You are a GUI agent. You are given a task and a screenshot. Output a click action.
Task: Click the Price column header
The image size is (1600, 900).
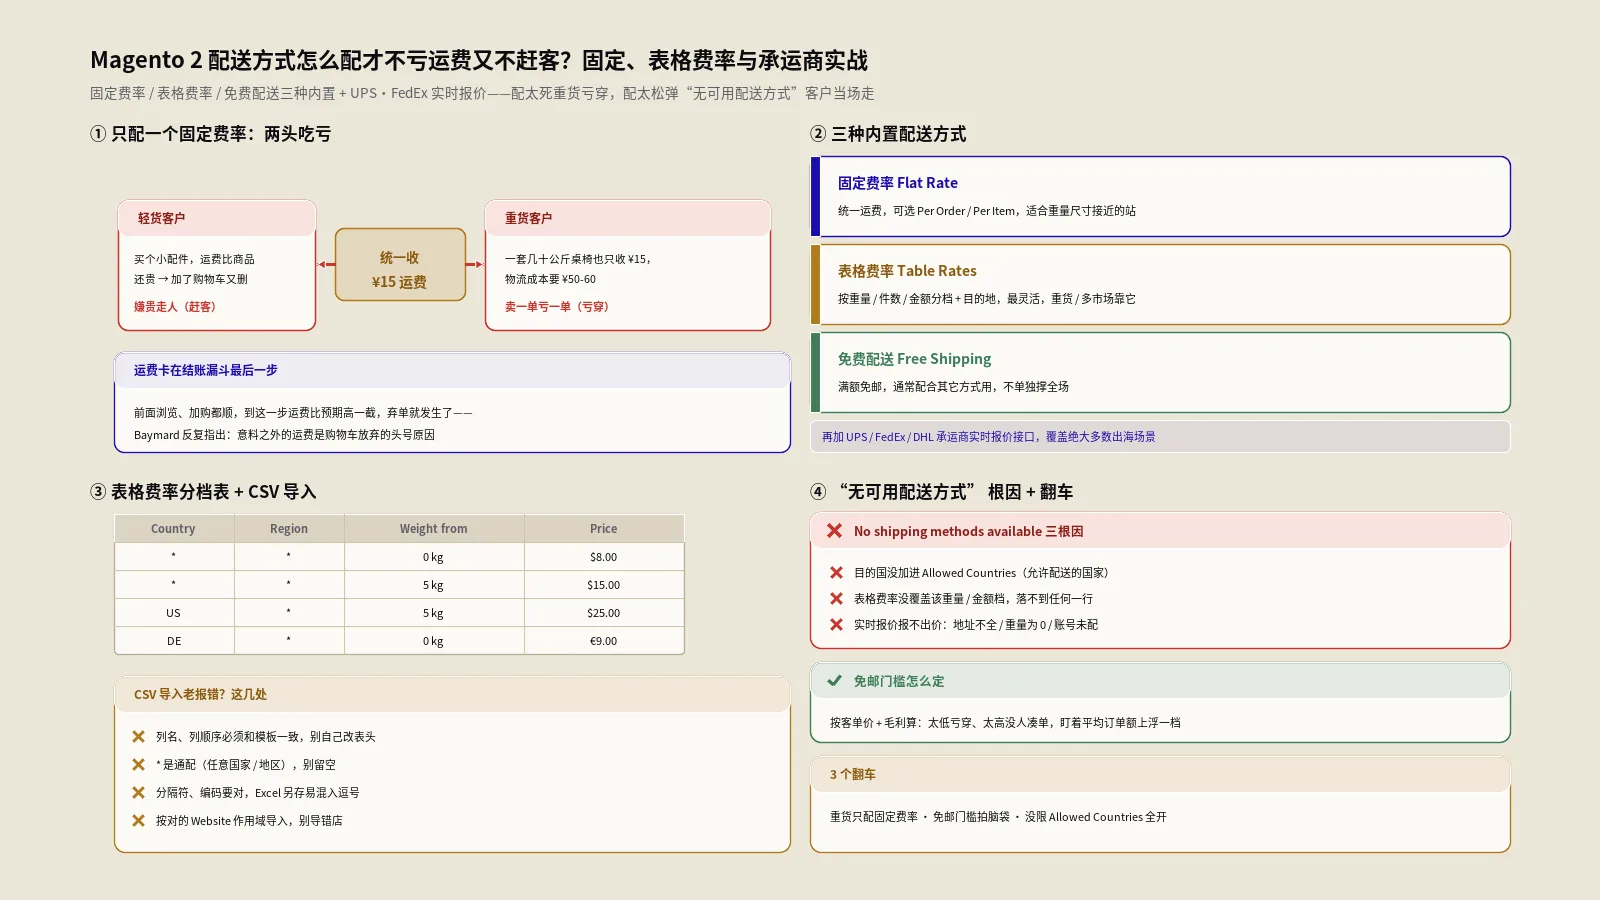[603, 529]
